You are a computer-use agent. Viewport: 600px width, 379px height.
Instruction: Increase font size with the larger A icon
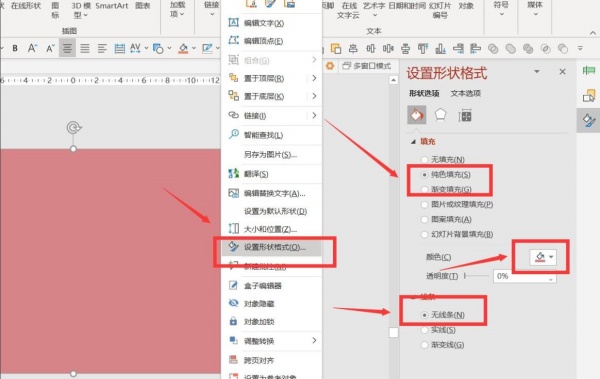pyautogui.click(x=32, y=48)
